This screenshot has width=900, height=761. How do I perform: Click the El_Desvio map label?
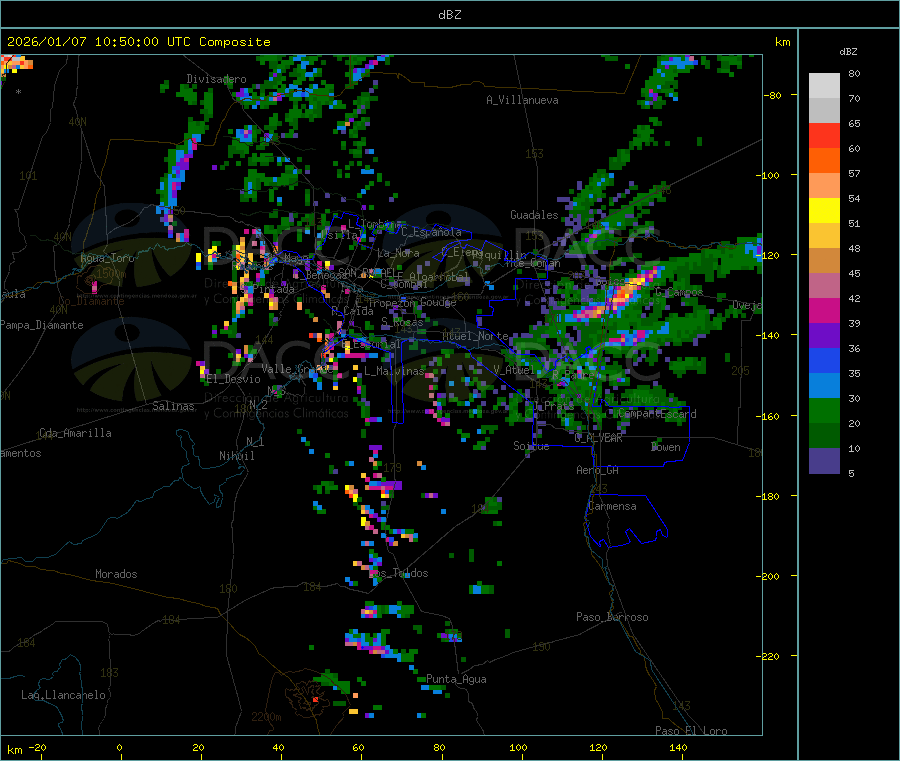pyautogui.click(x=234, y=379)
